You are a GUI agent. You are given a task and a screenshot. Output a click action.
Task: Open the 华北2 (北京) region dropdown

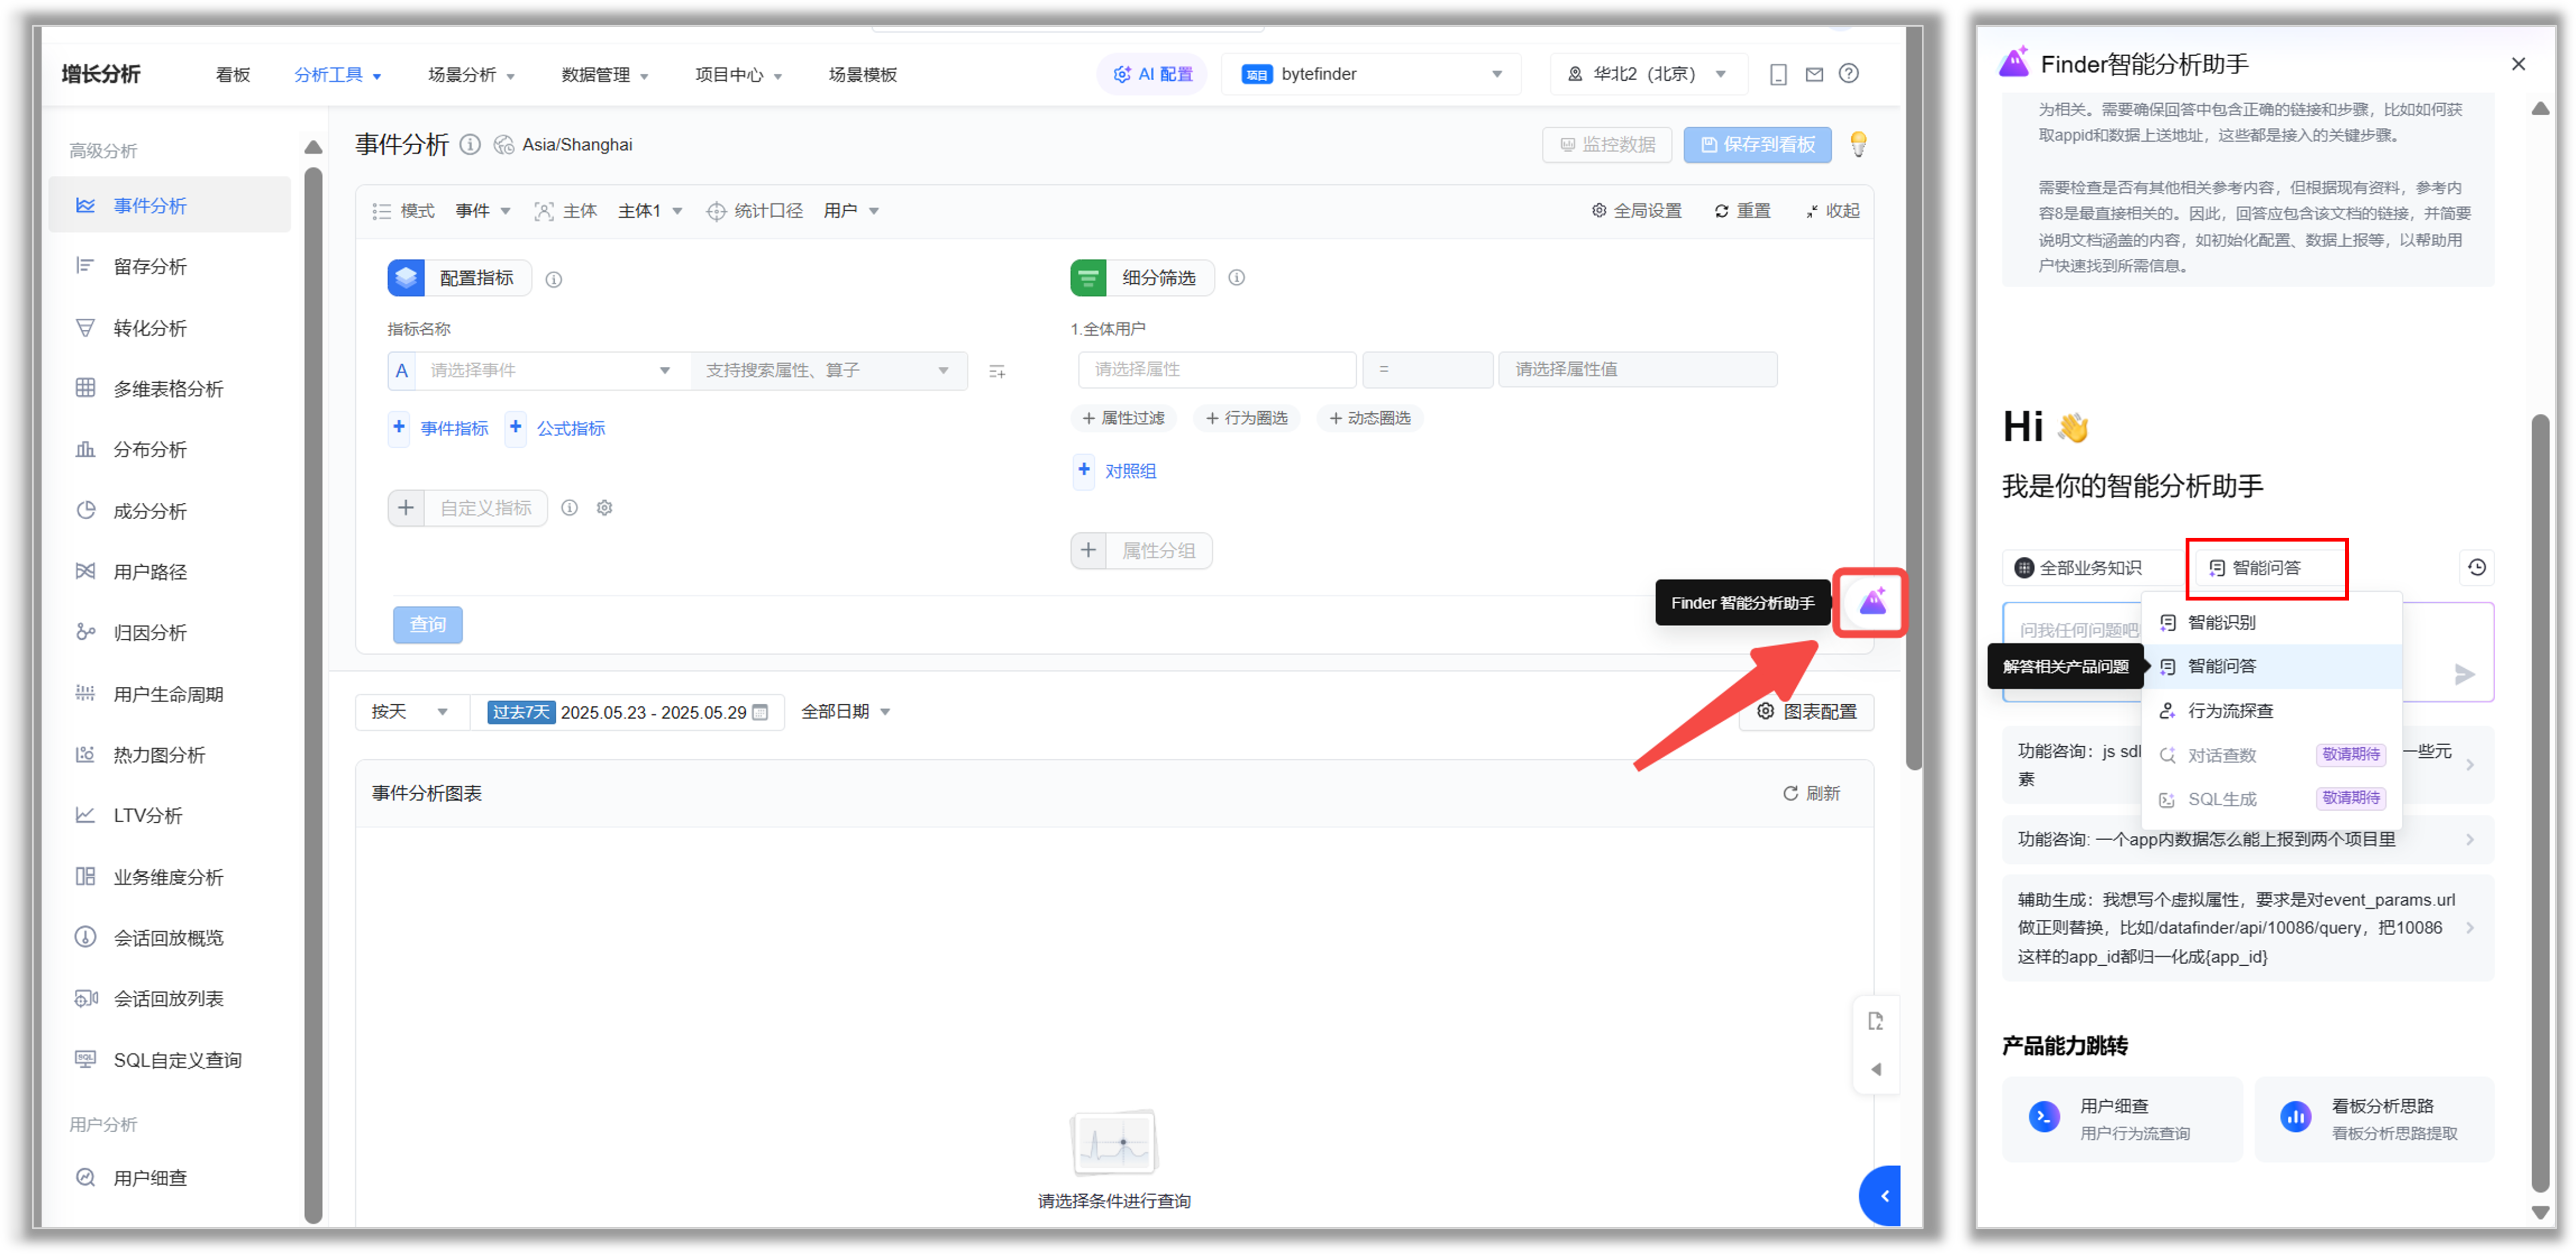coord(1648,74)
